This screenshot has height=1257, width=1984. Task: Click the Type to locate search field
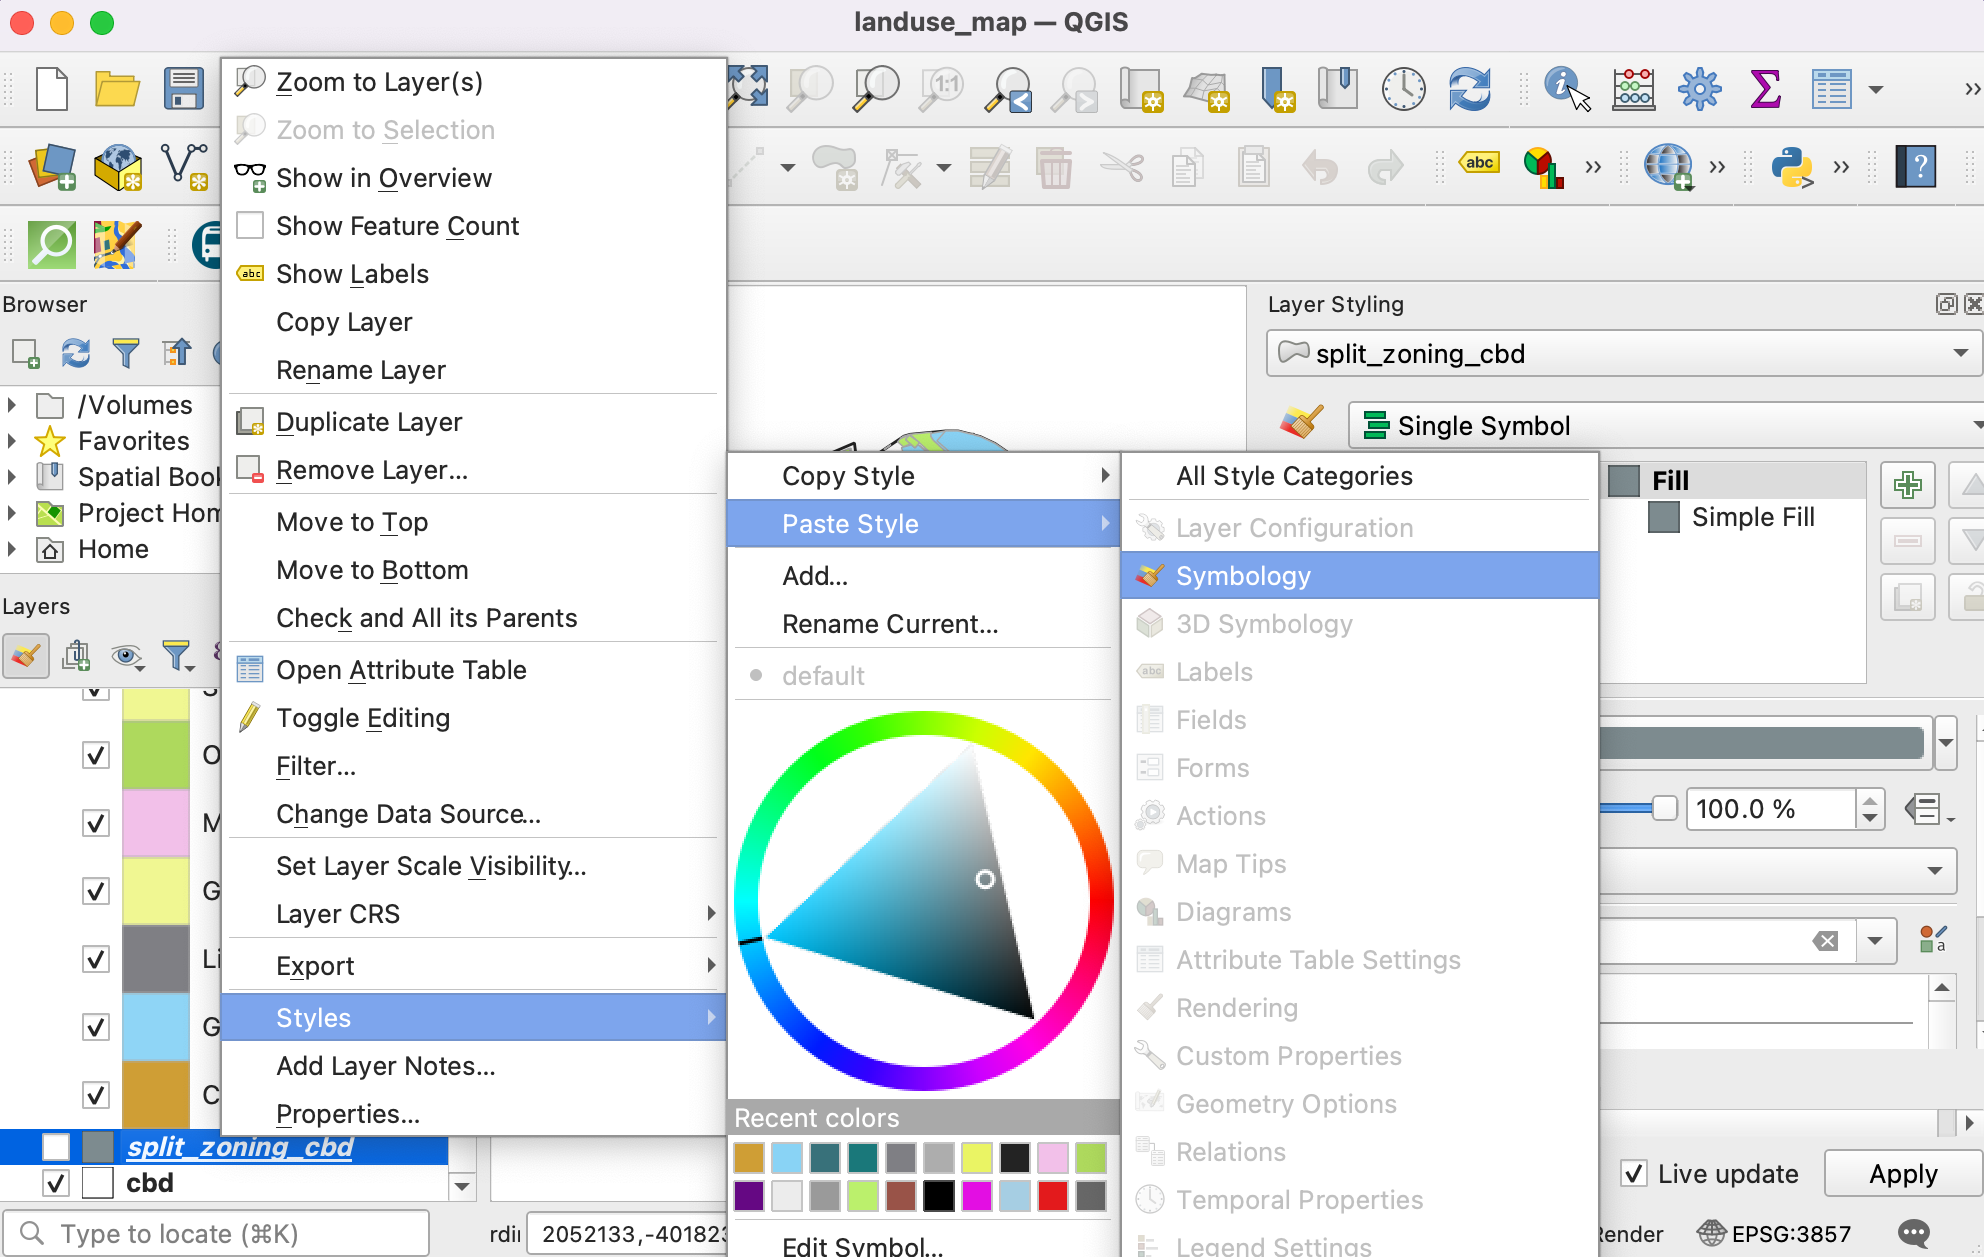(x=215, y=1233)
